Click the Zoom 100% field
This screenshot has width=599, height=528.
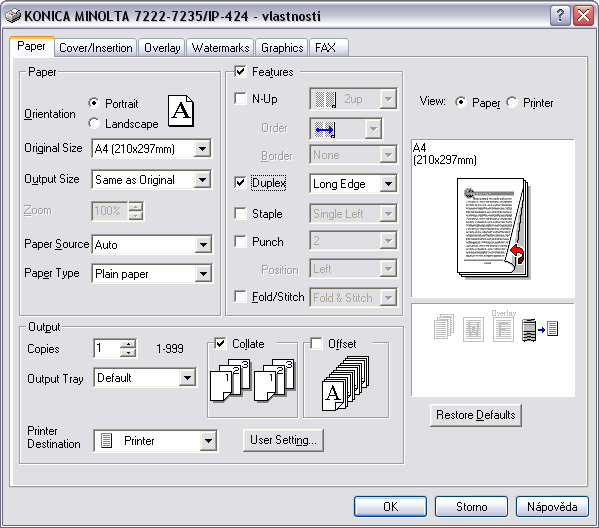point(110,211)
